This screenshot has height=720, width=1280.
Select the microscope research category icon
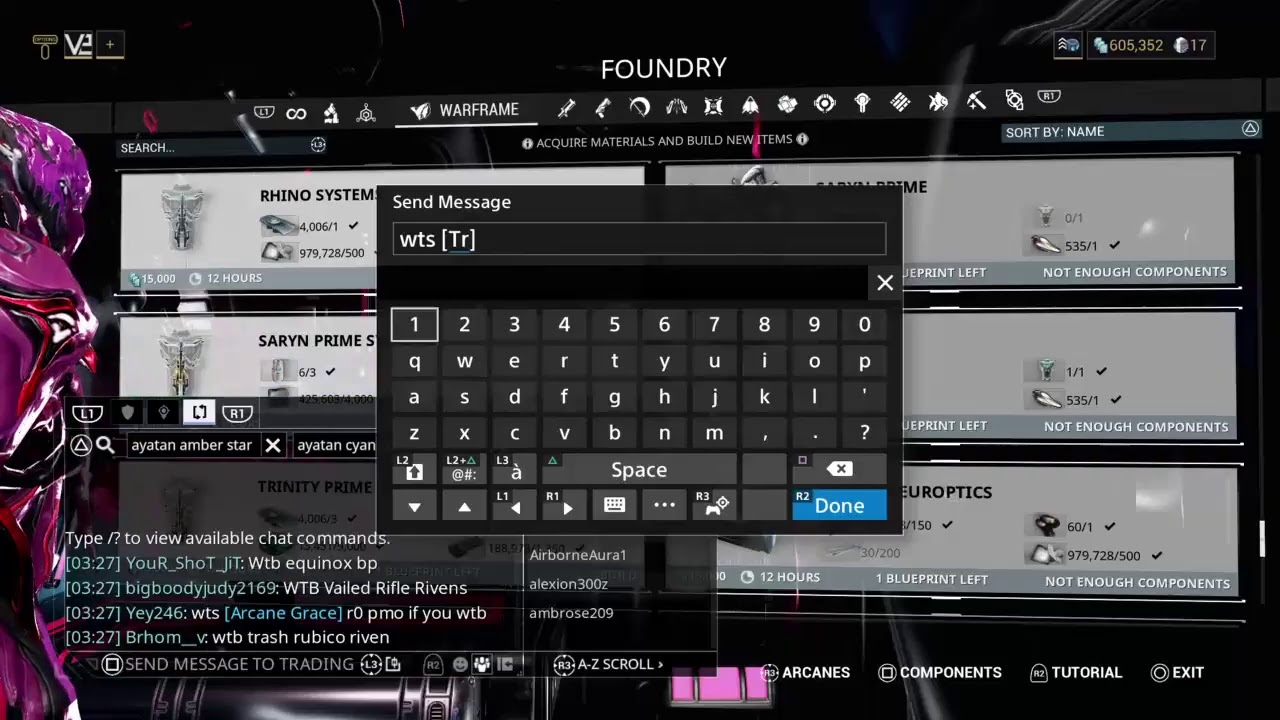331,113
